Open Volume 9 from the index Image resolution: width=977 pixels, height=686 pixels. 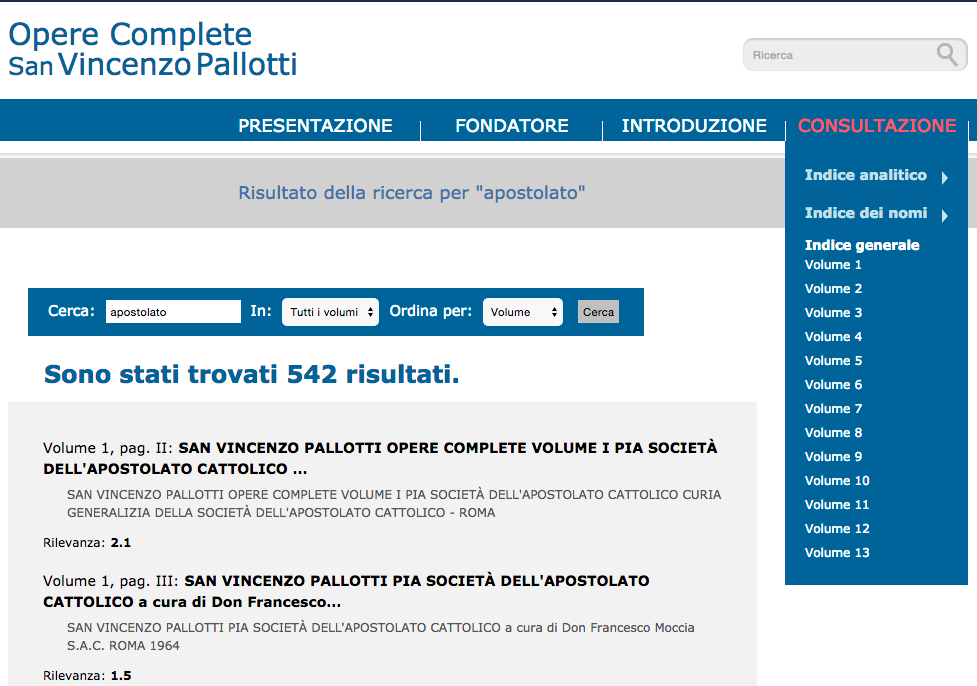(833, 457)
